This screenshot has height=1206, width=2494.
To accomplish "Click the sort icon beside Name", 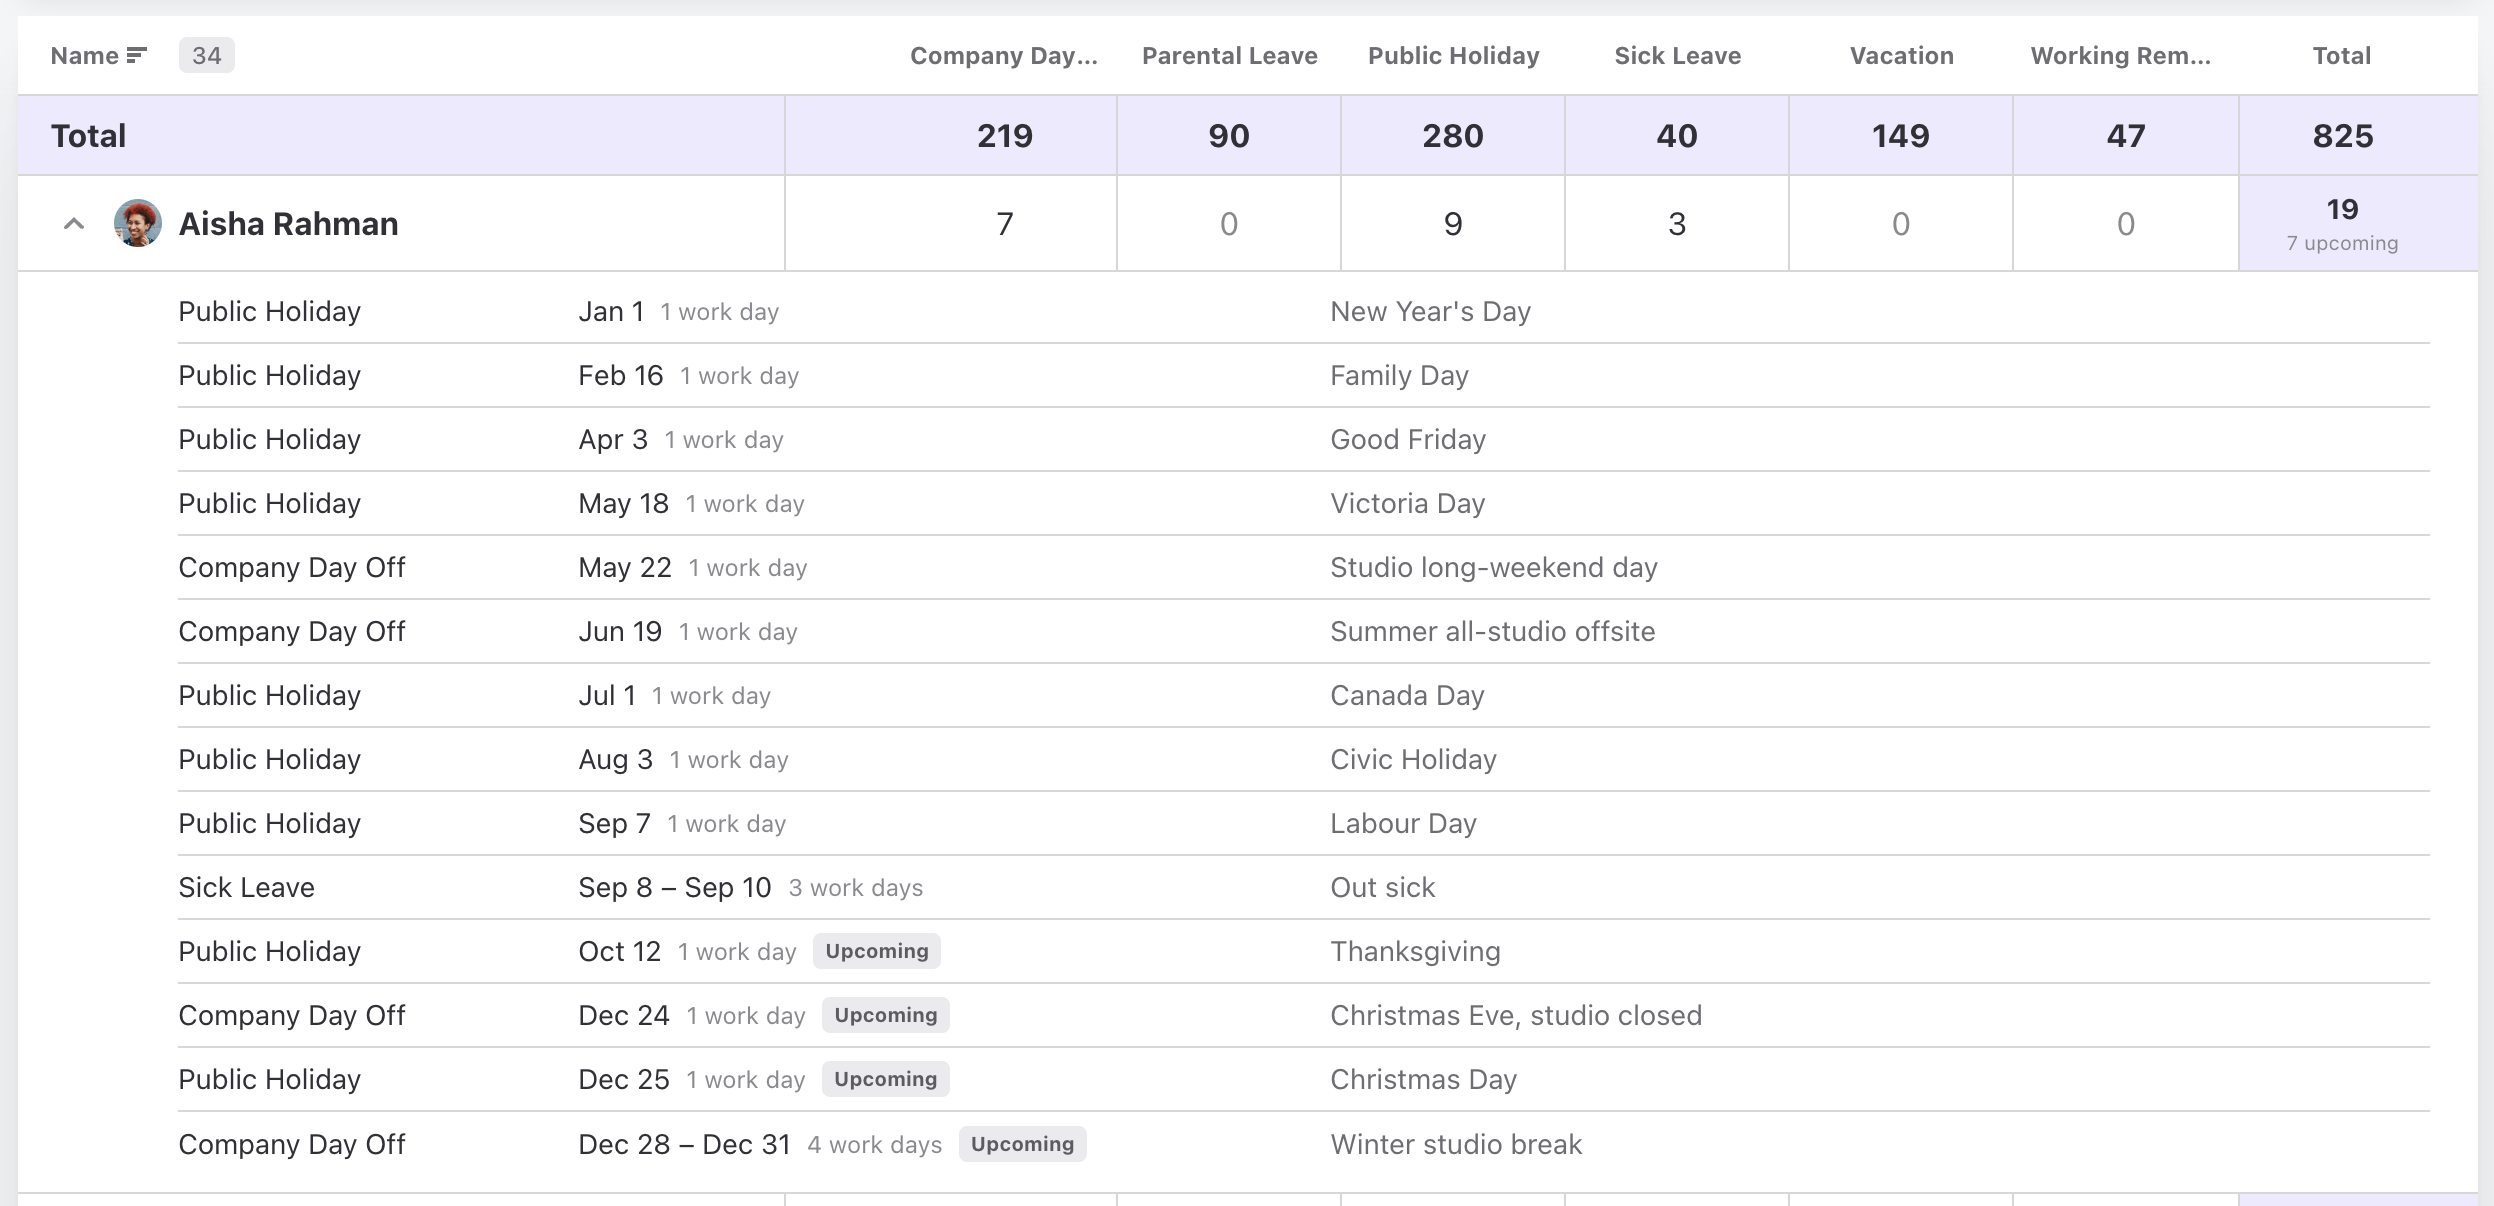I will pyautogui.click(x=137, y=55).
